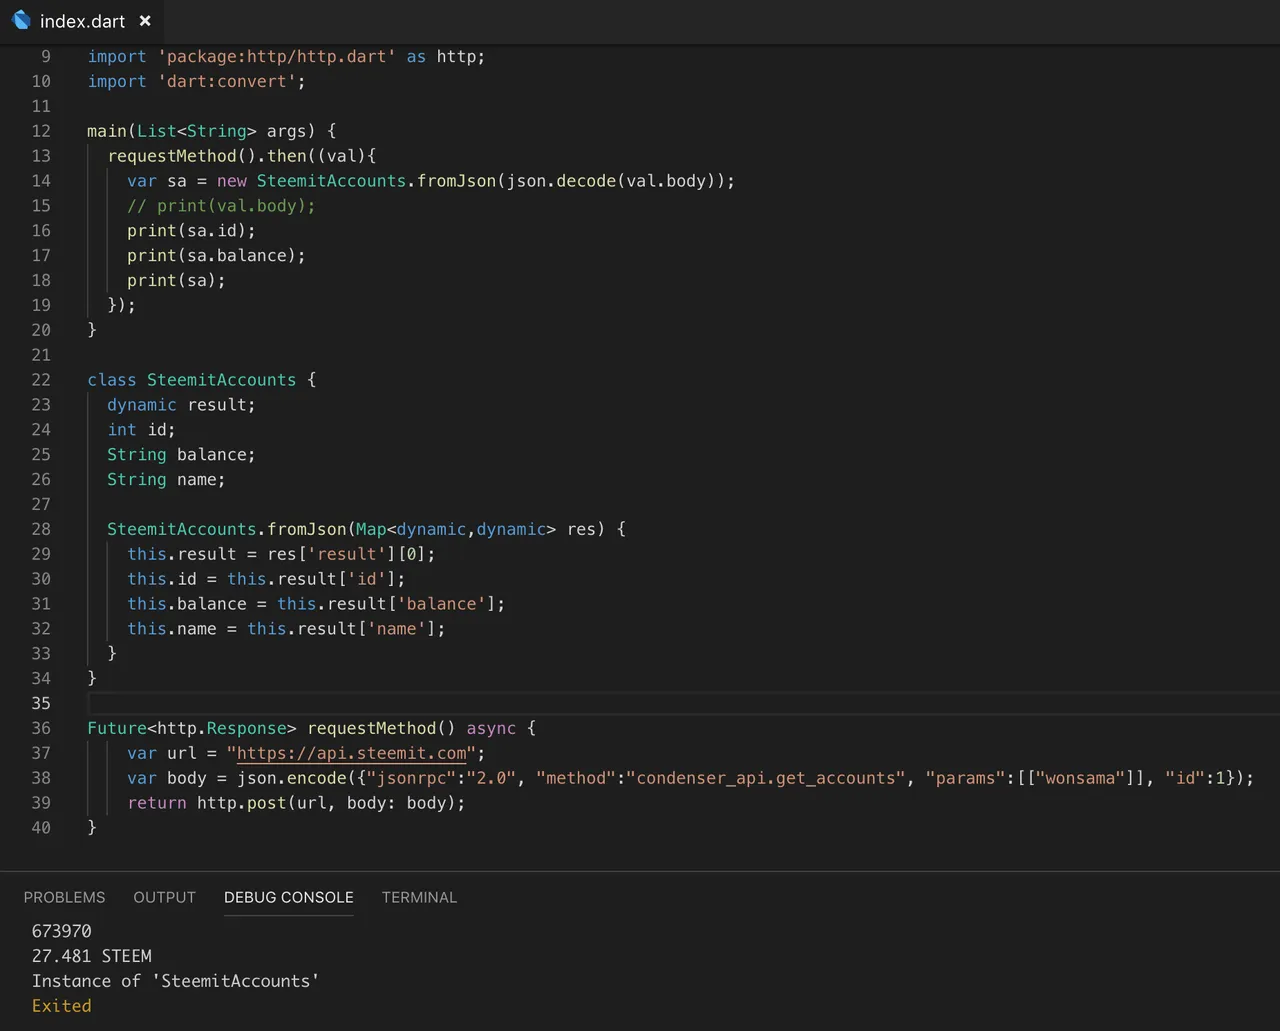Click line number 36 in the gutter
The image size is (1280, 1031).
coord(41,728)
